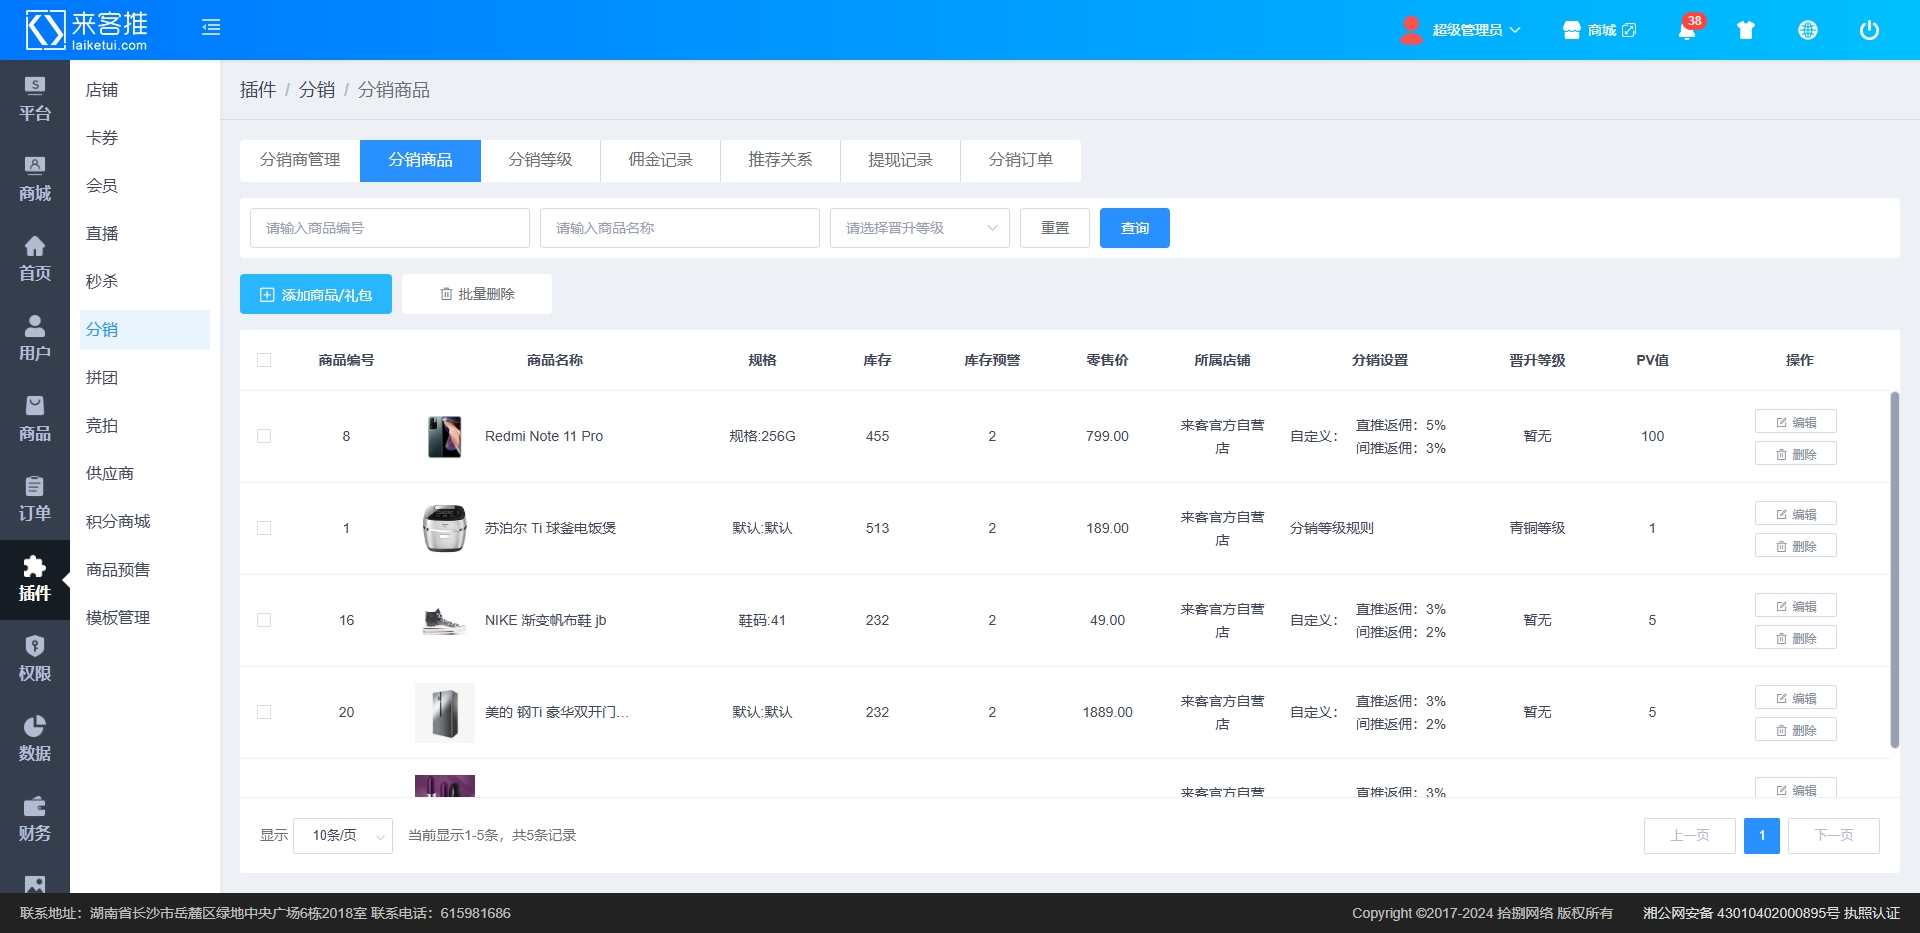1920x933 pixels.
Task: Toggle the select-all checkbox in the table header
Action: tap(264, 360)
